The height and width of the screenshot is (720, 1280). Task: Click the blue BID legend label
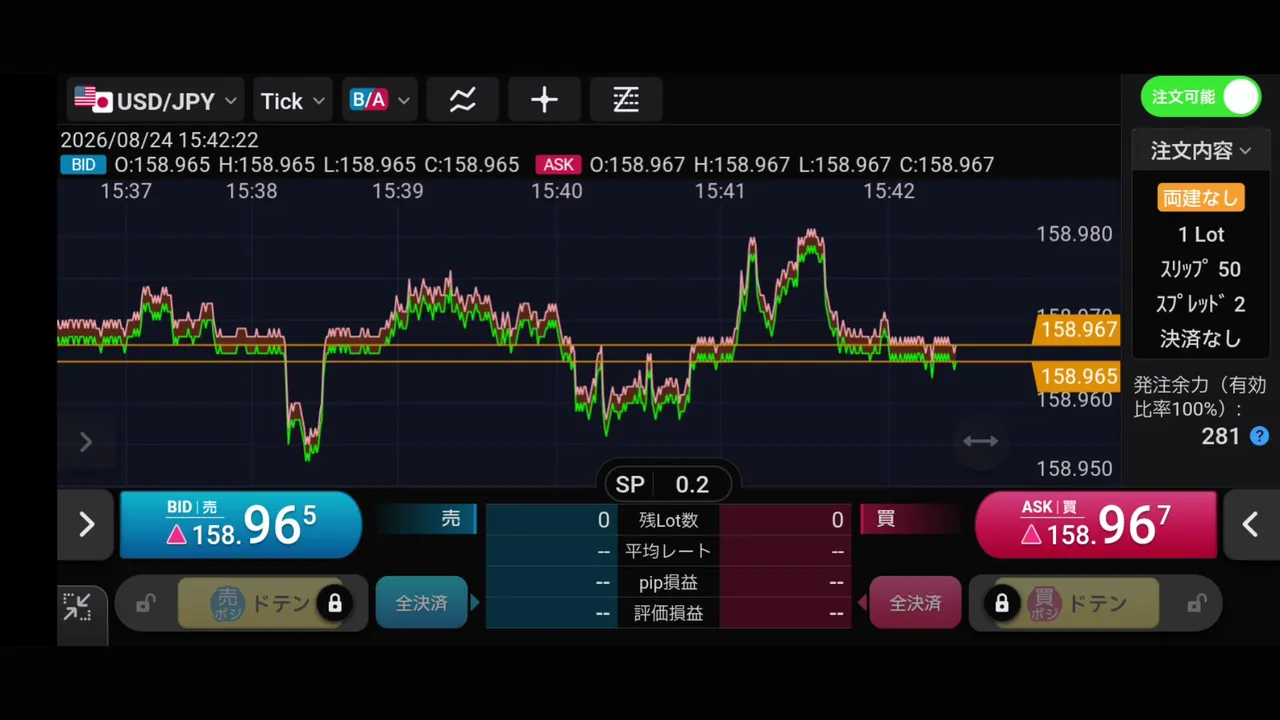(x=83, y=165)
